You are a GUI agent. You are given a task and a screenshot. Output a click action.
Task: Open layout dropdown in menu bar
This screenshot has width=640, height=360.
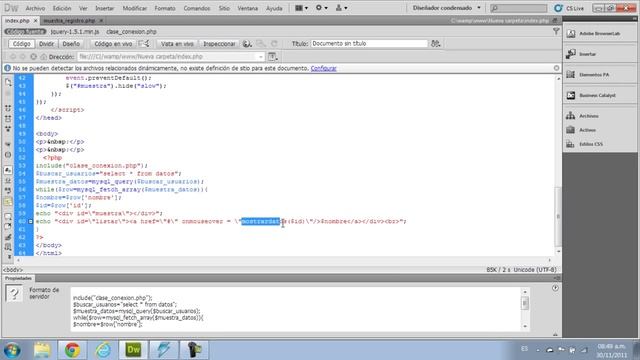coord(301,8)
